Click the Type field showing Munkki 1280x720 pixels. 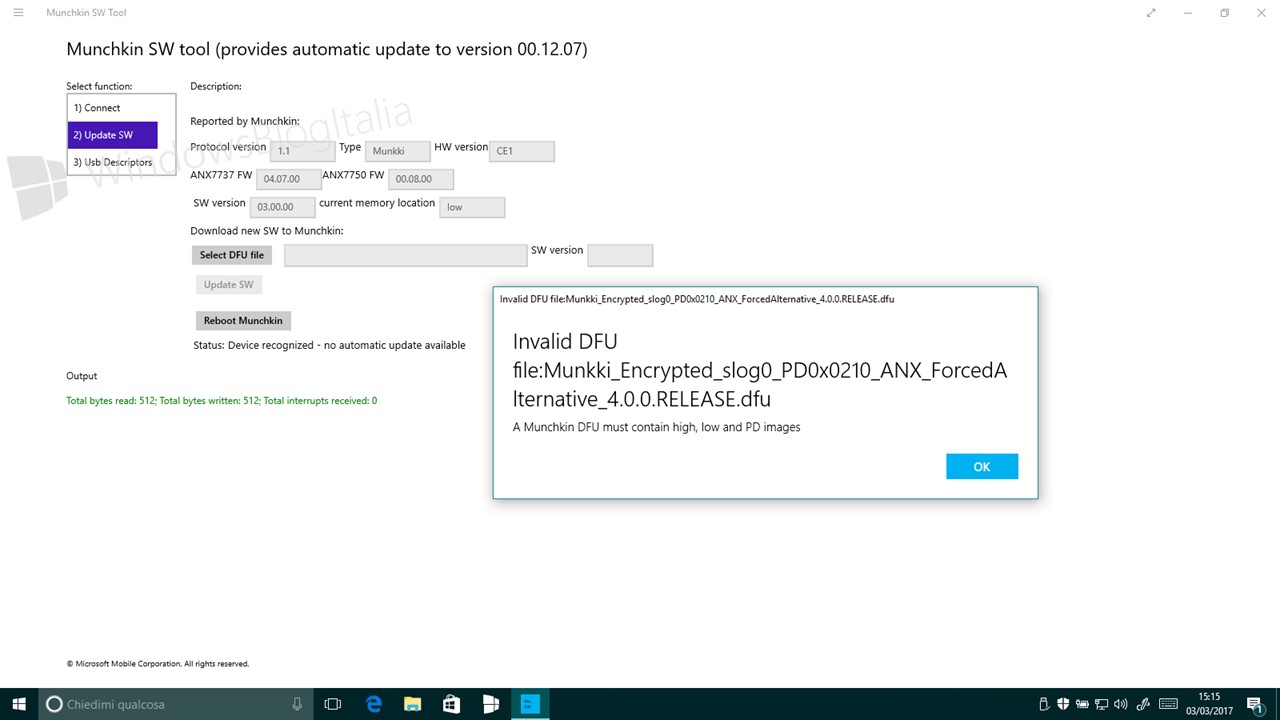pyautogui.click(x=398, y=151)
